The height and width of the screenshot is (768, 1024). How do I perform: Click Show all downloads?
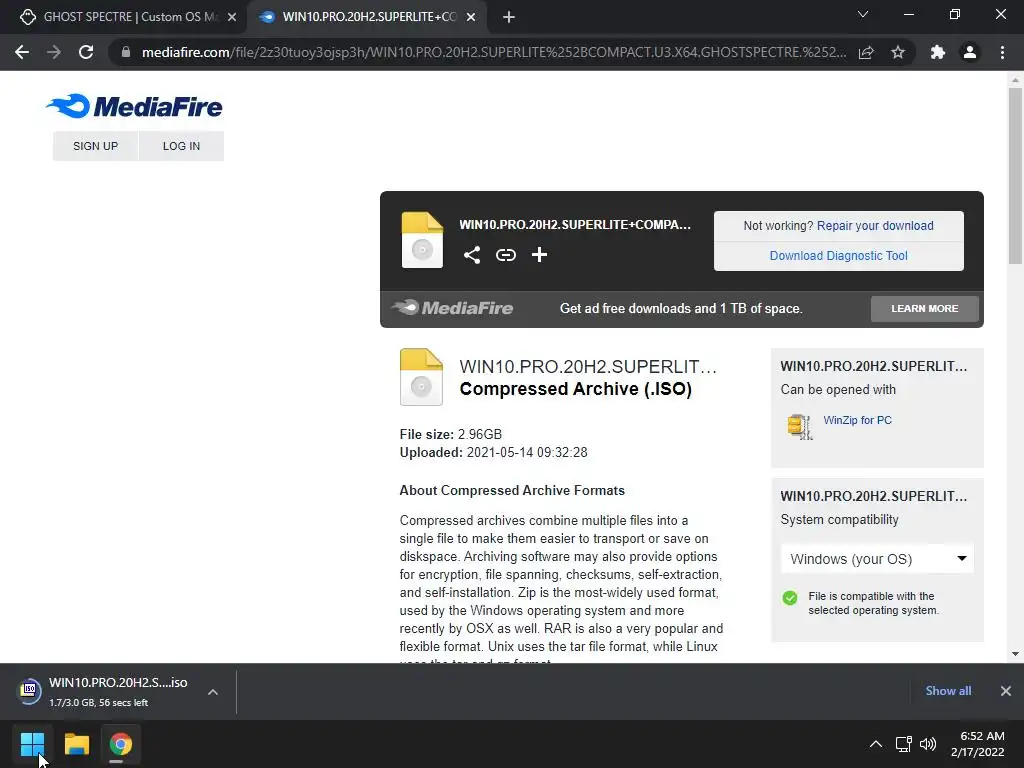point(948,691)
